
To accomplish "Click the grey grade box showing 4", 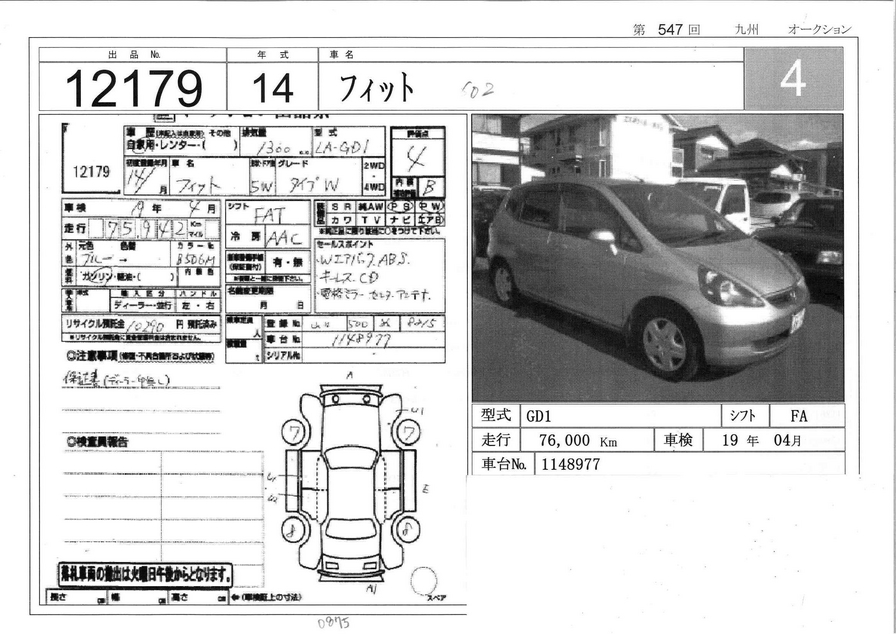I will click(794, 78).
